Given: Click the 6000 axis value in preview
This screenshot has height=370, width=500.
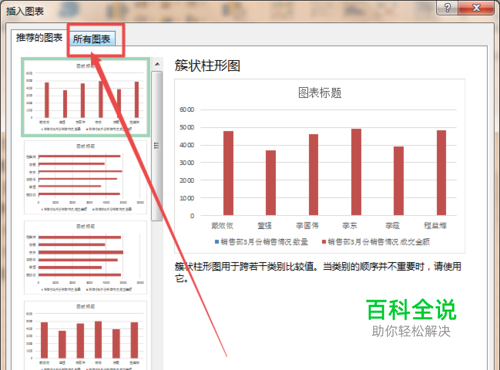Looking at the screenshot, I should [187, 110].
